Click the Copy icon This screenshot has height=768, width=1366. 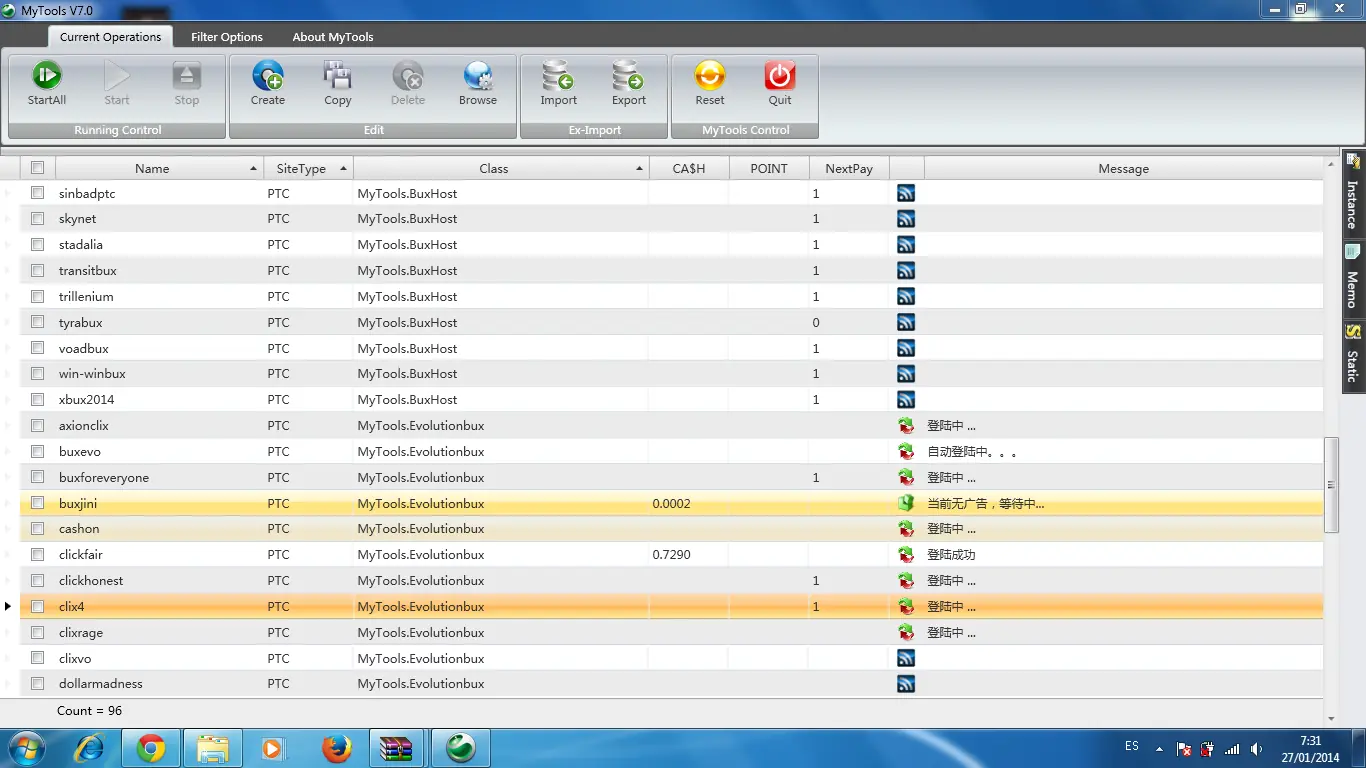[338, 76]
